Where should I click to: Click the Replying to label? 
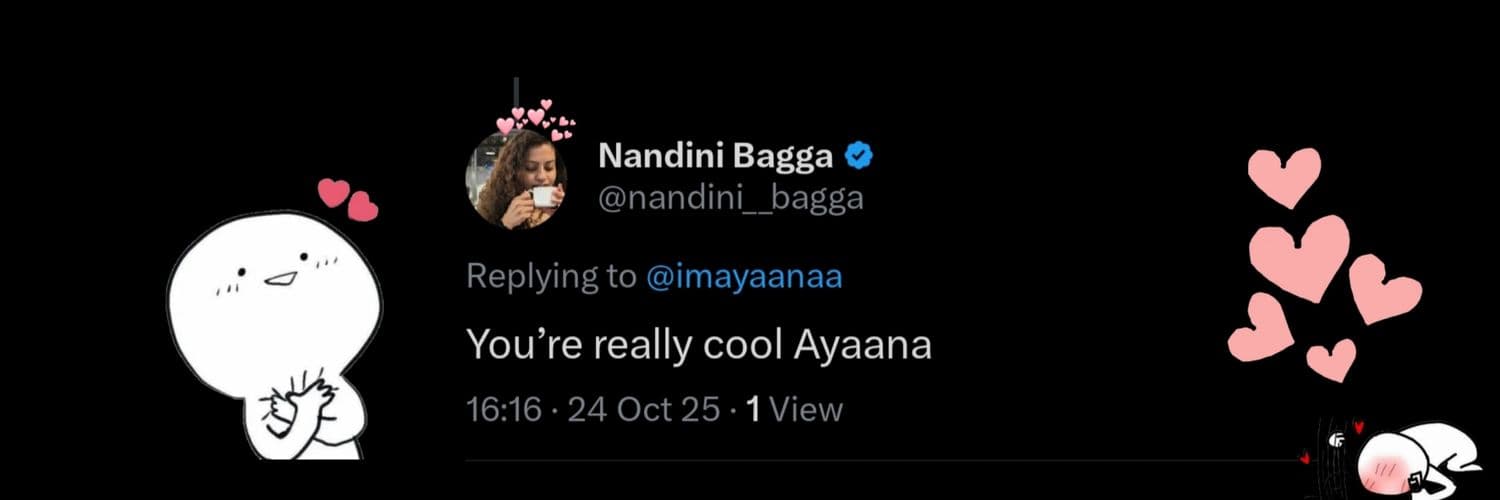click(551, 277)
